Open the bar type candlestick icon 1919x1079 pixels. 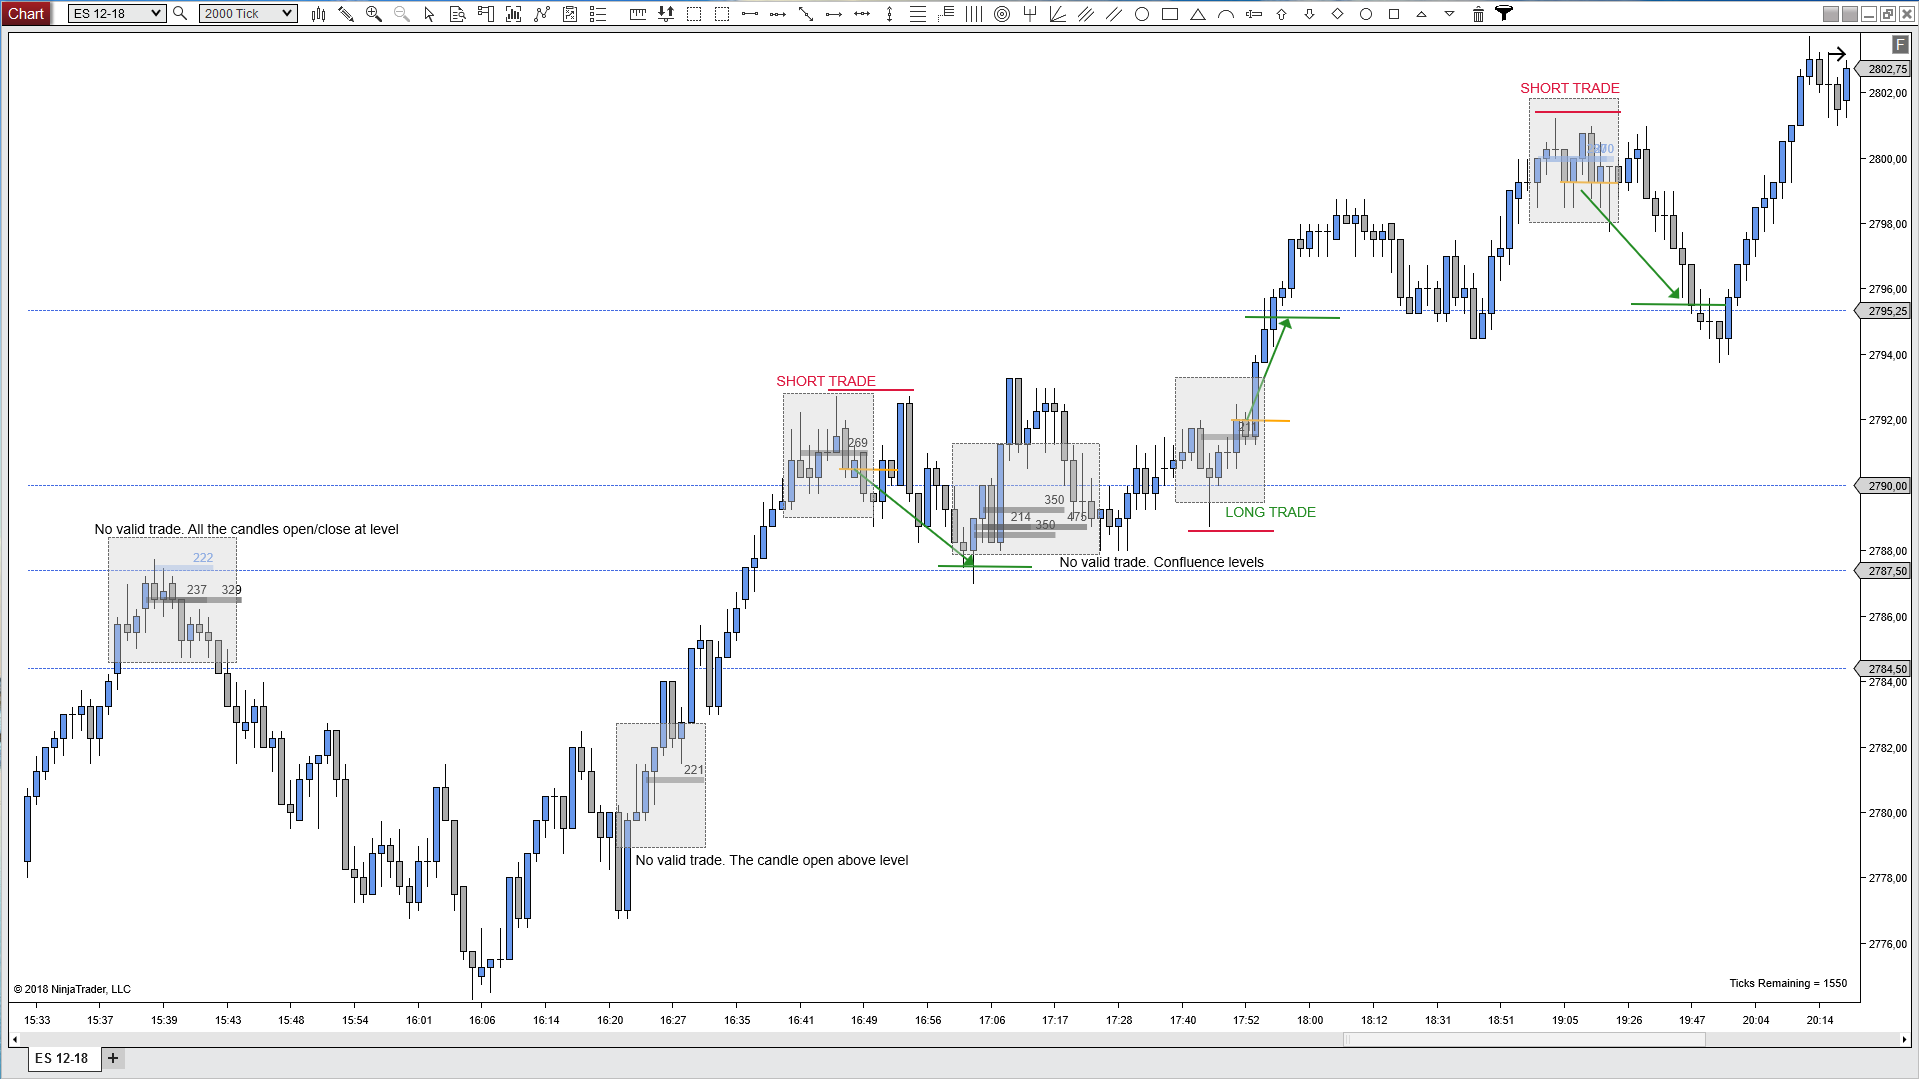pos(318,13)
